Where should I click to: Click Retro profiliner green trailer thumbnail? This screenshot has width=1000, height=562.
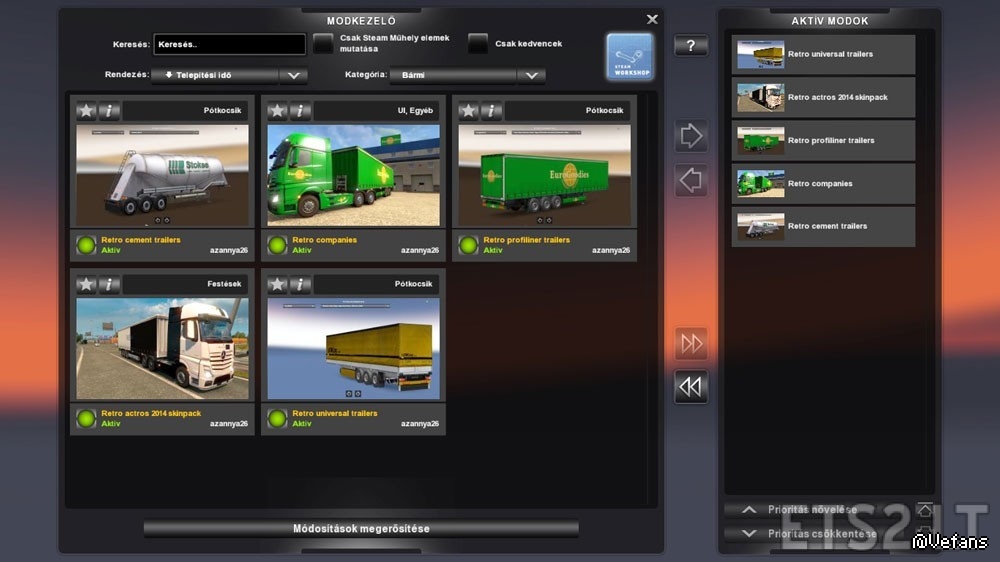pyautogui.click(x=545, y=175)
